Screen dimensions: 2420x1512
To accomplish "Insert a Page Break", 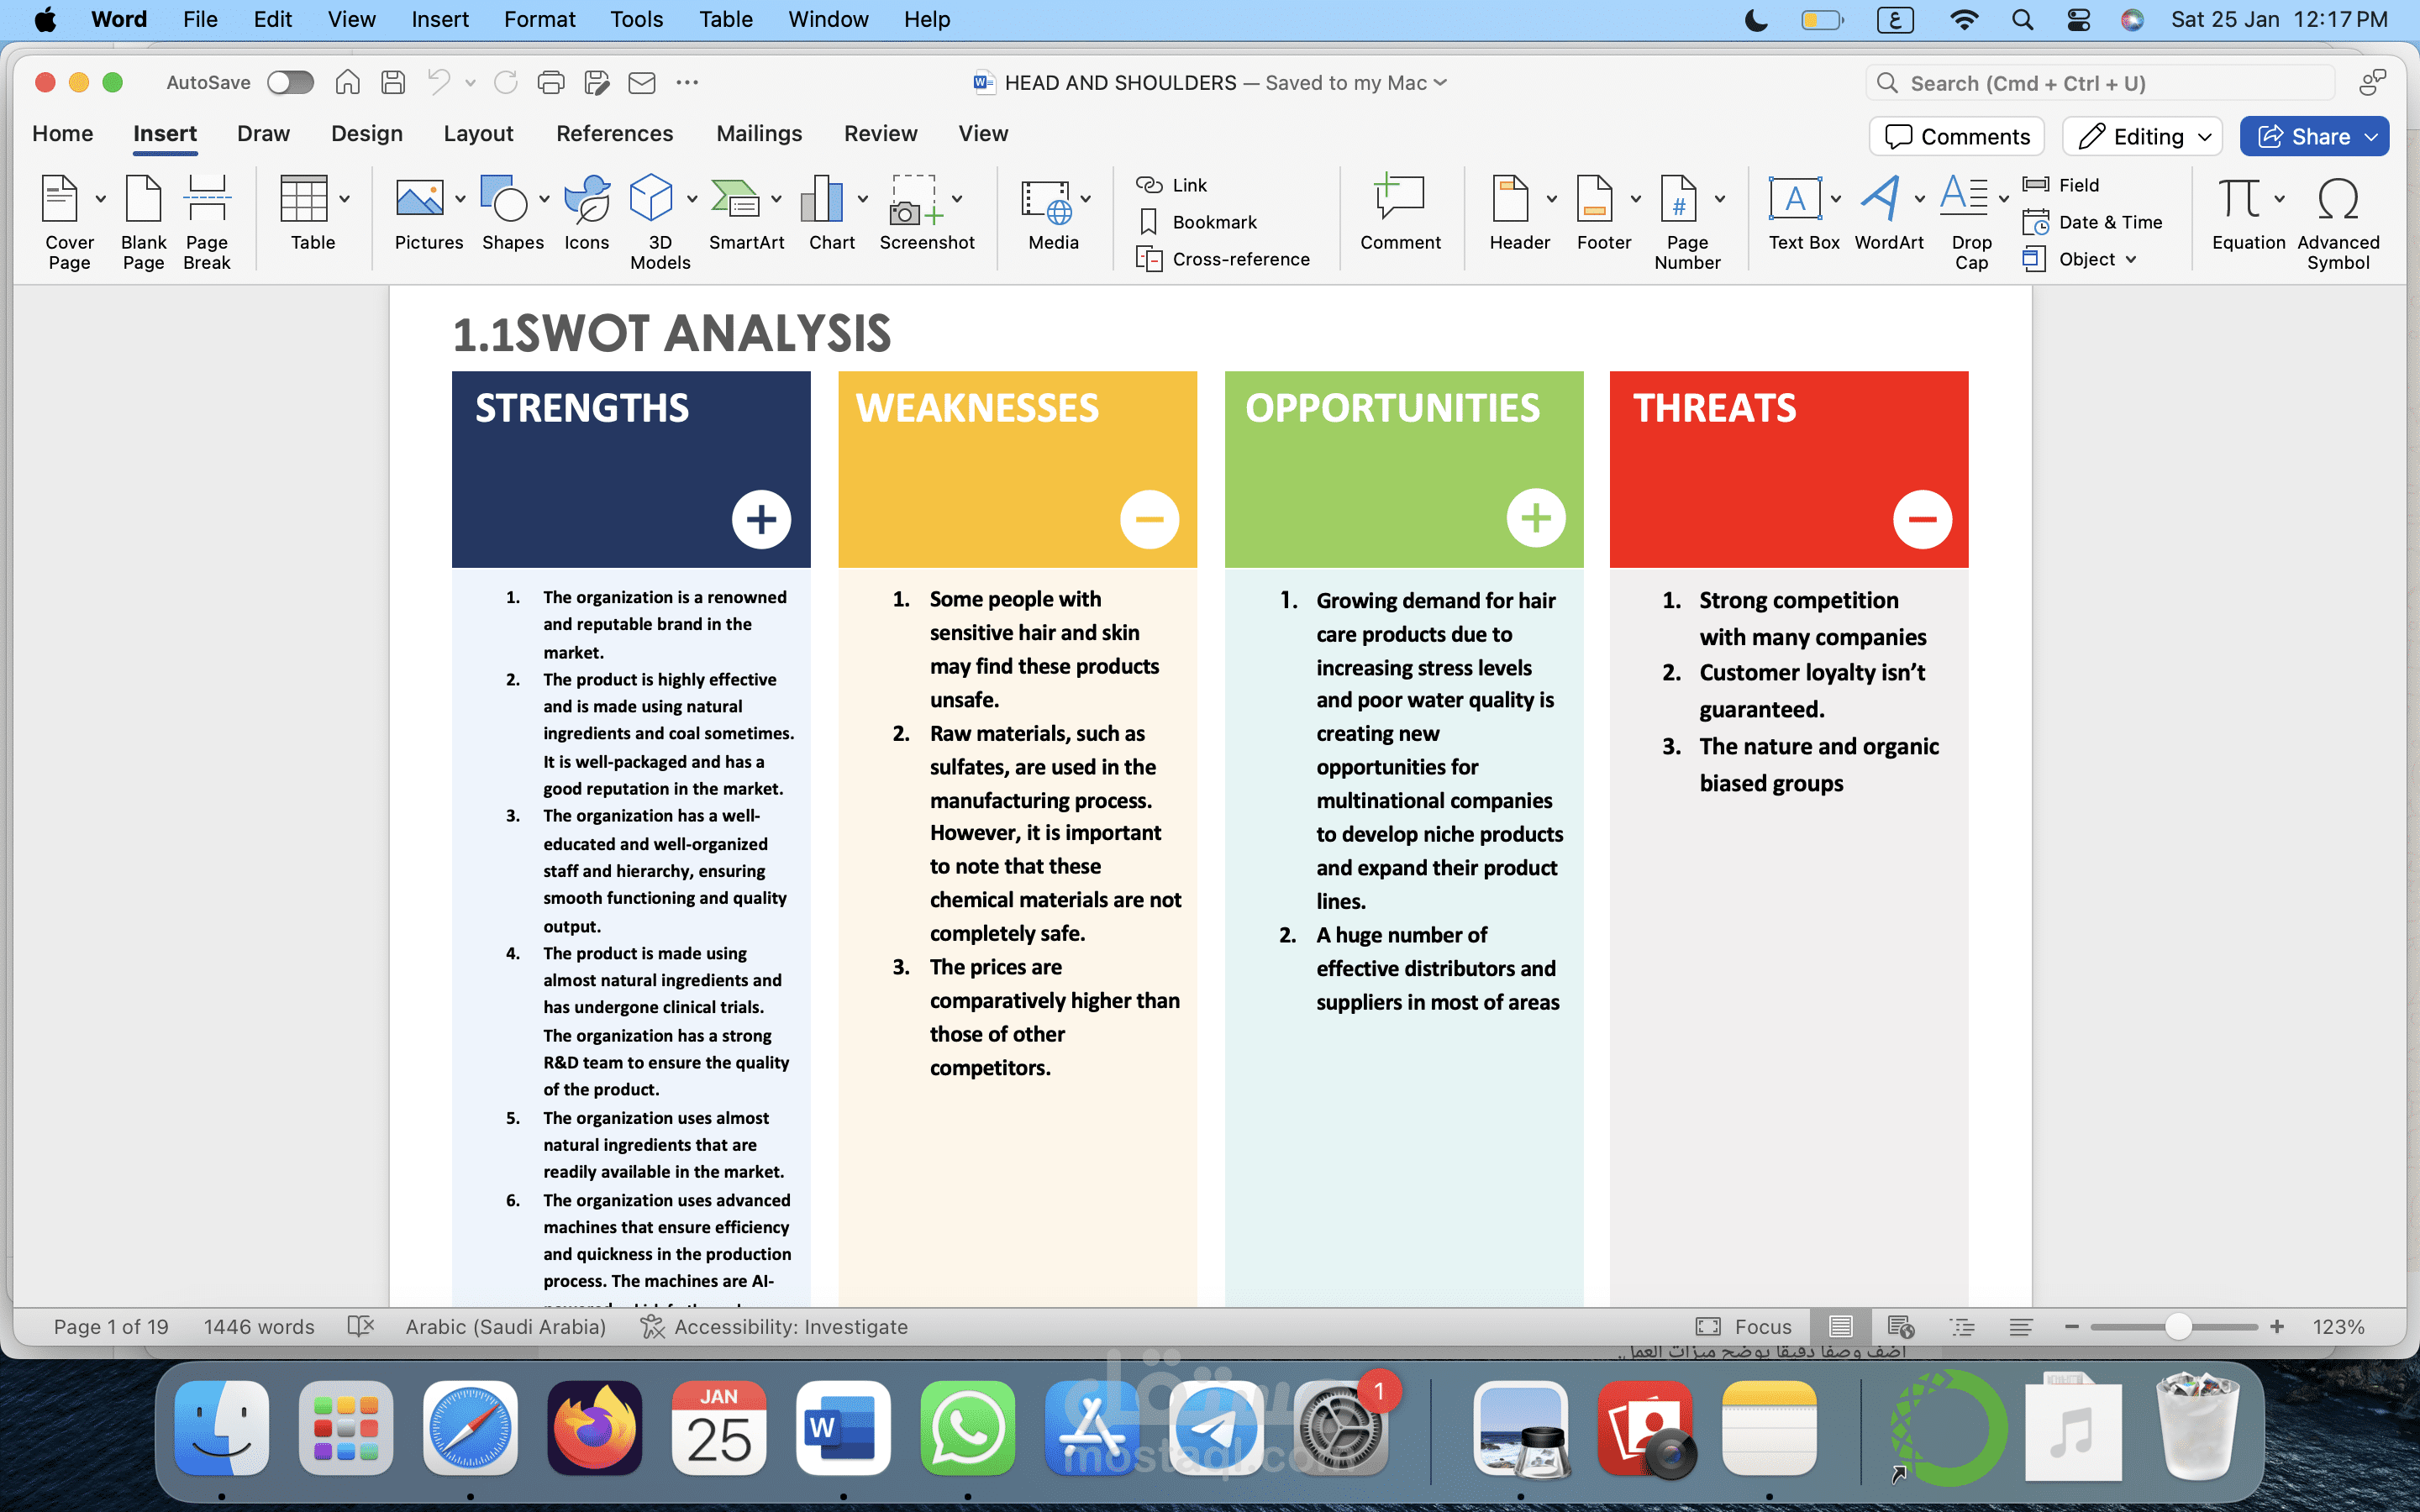I will click(x=207, y=221).
